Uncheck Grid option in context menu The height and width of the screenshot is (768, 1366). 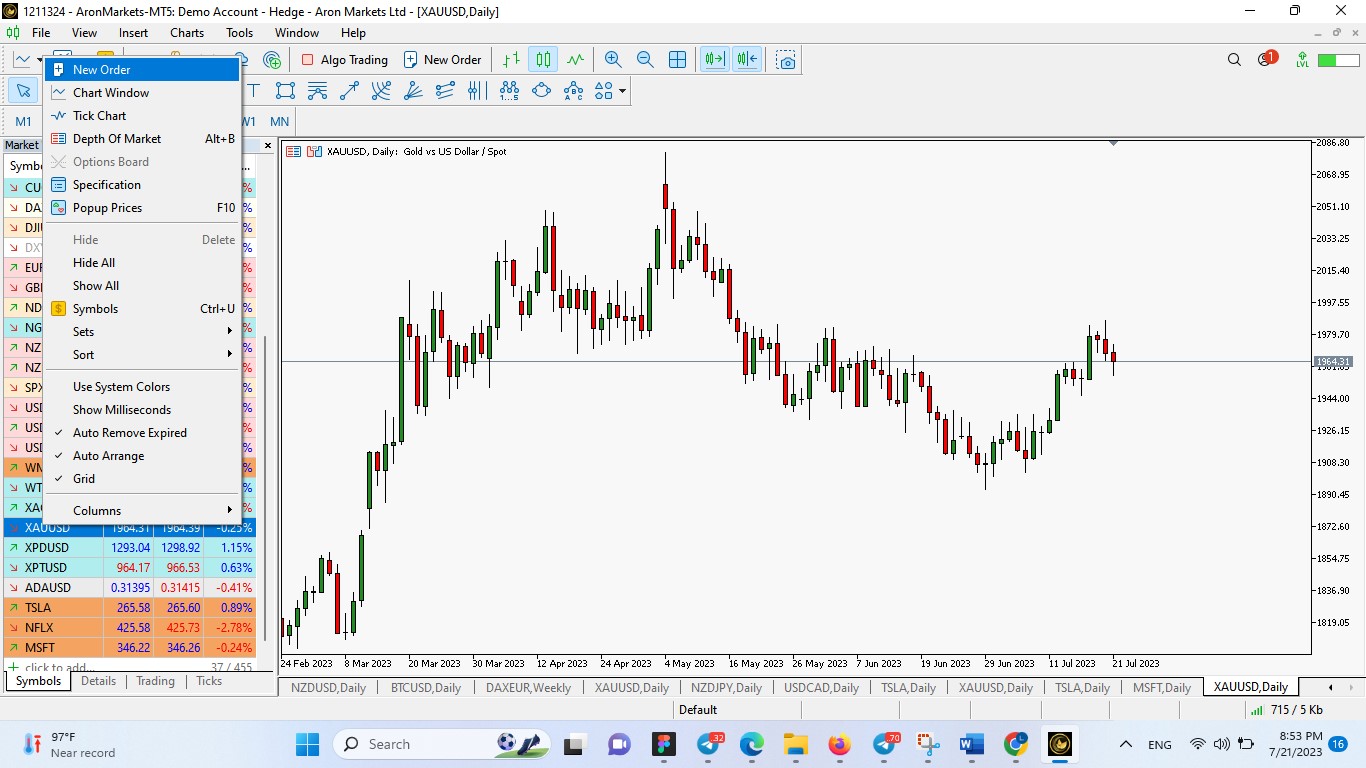pyautogui.click(x=142, y=479)
